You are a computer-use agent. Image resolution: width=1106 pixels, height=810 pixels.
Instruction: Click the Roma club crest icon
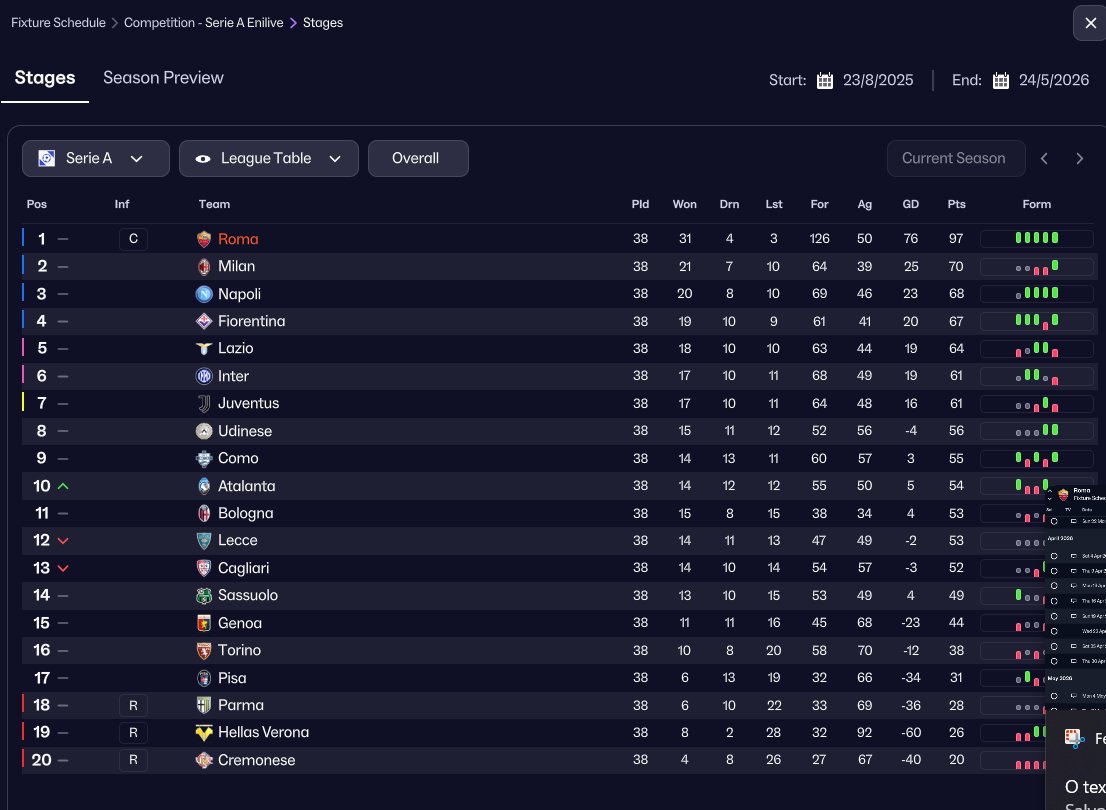(204, 239)
